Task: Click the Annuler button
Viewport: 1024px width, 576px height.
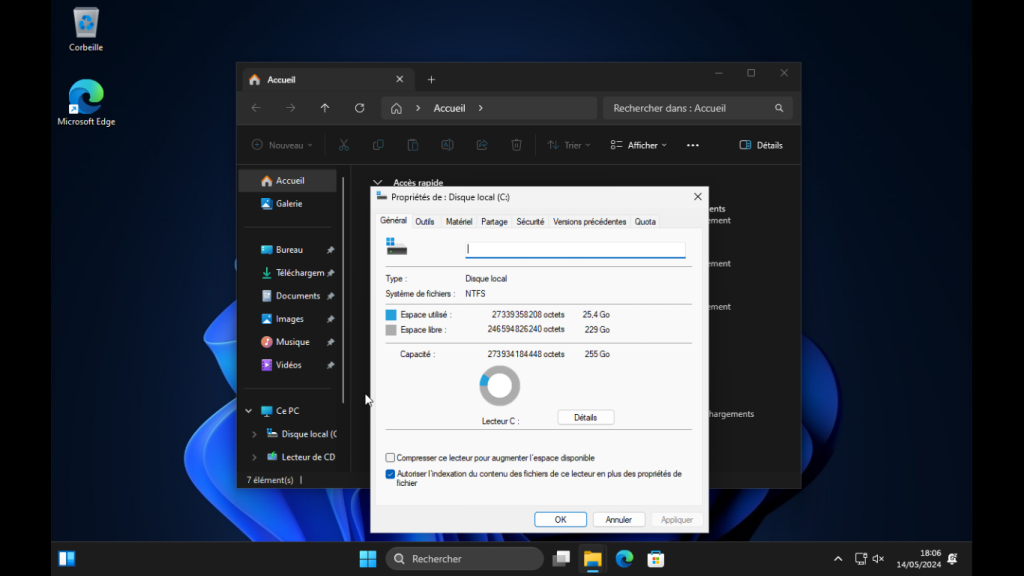Action: pos(618,520)
